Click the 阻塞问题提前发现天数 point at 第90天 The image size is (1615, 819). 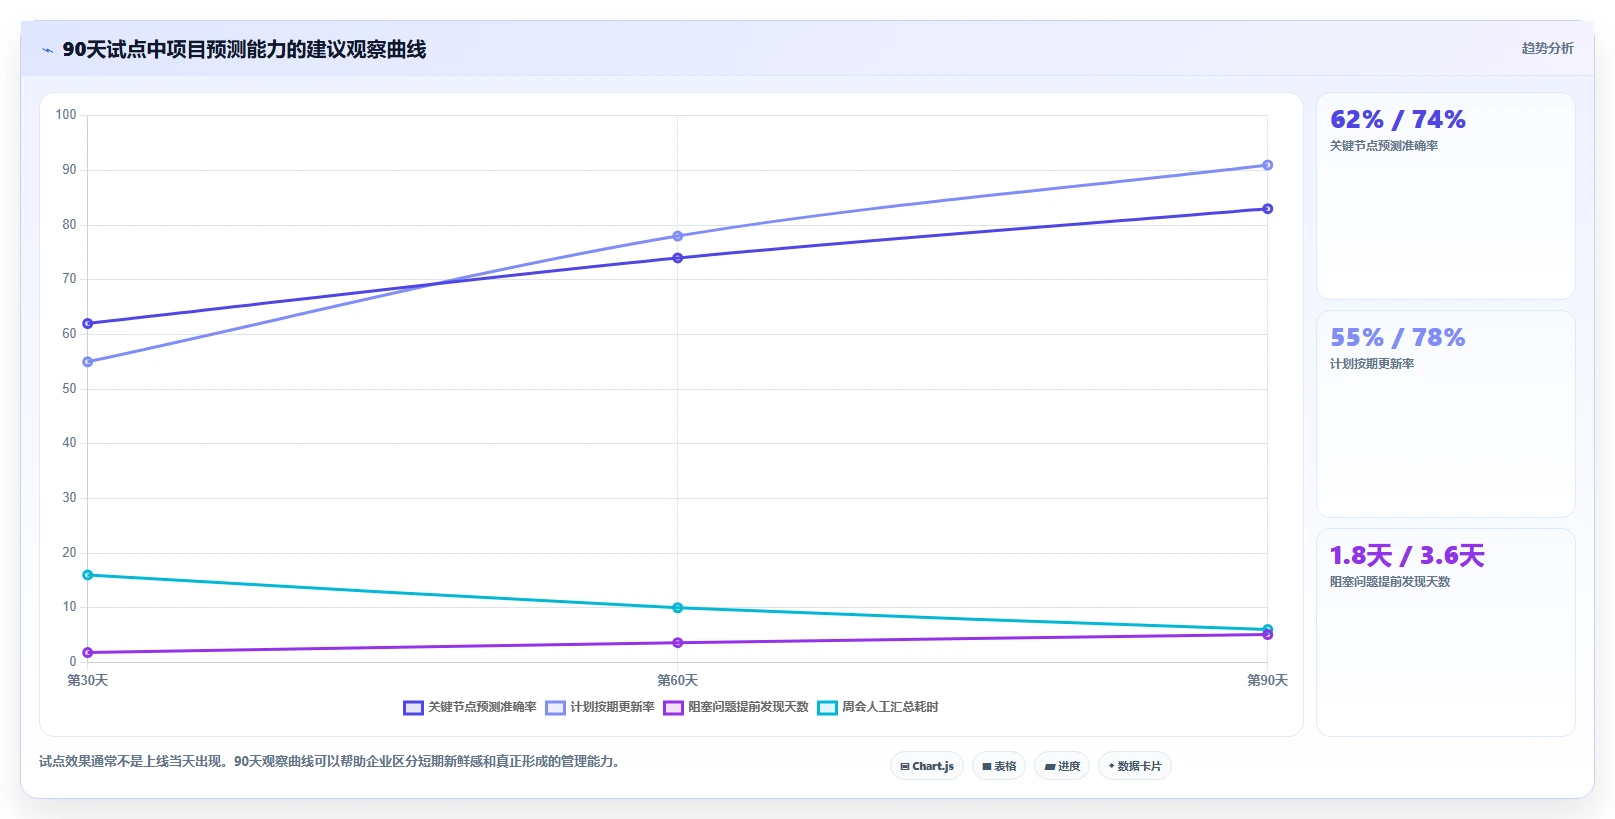pyautogui.click(x=1267, y=635)
